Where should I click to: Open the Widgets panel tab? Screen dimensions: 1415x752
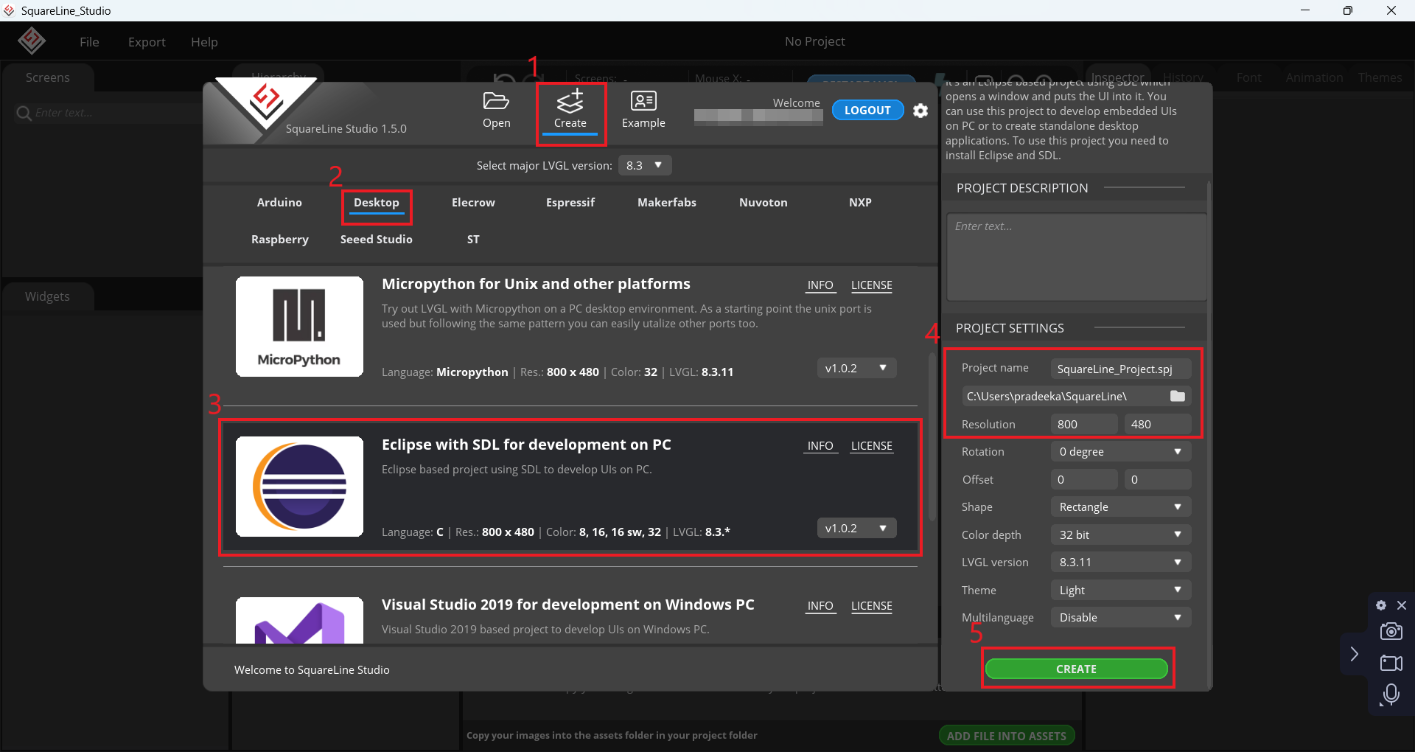coord(47,296)
